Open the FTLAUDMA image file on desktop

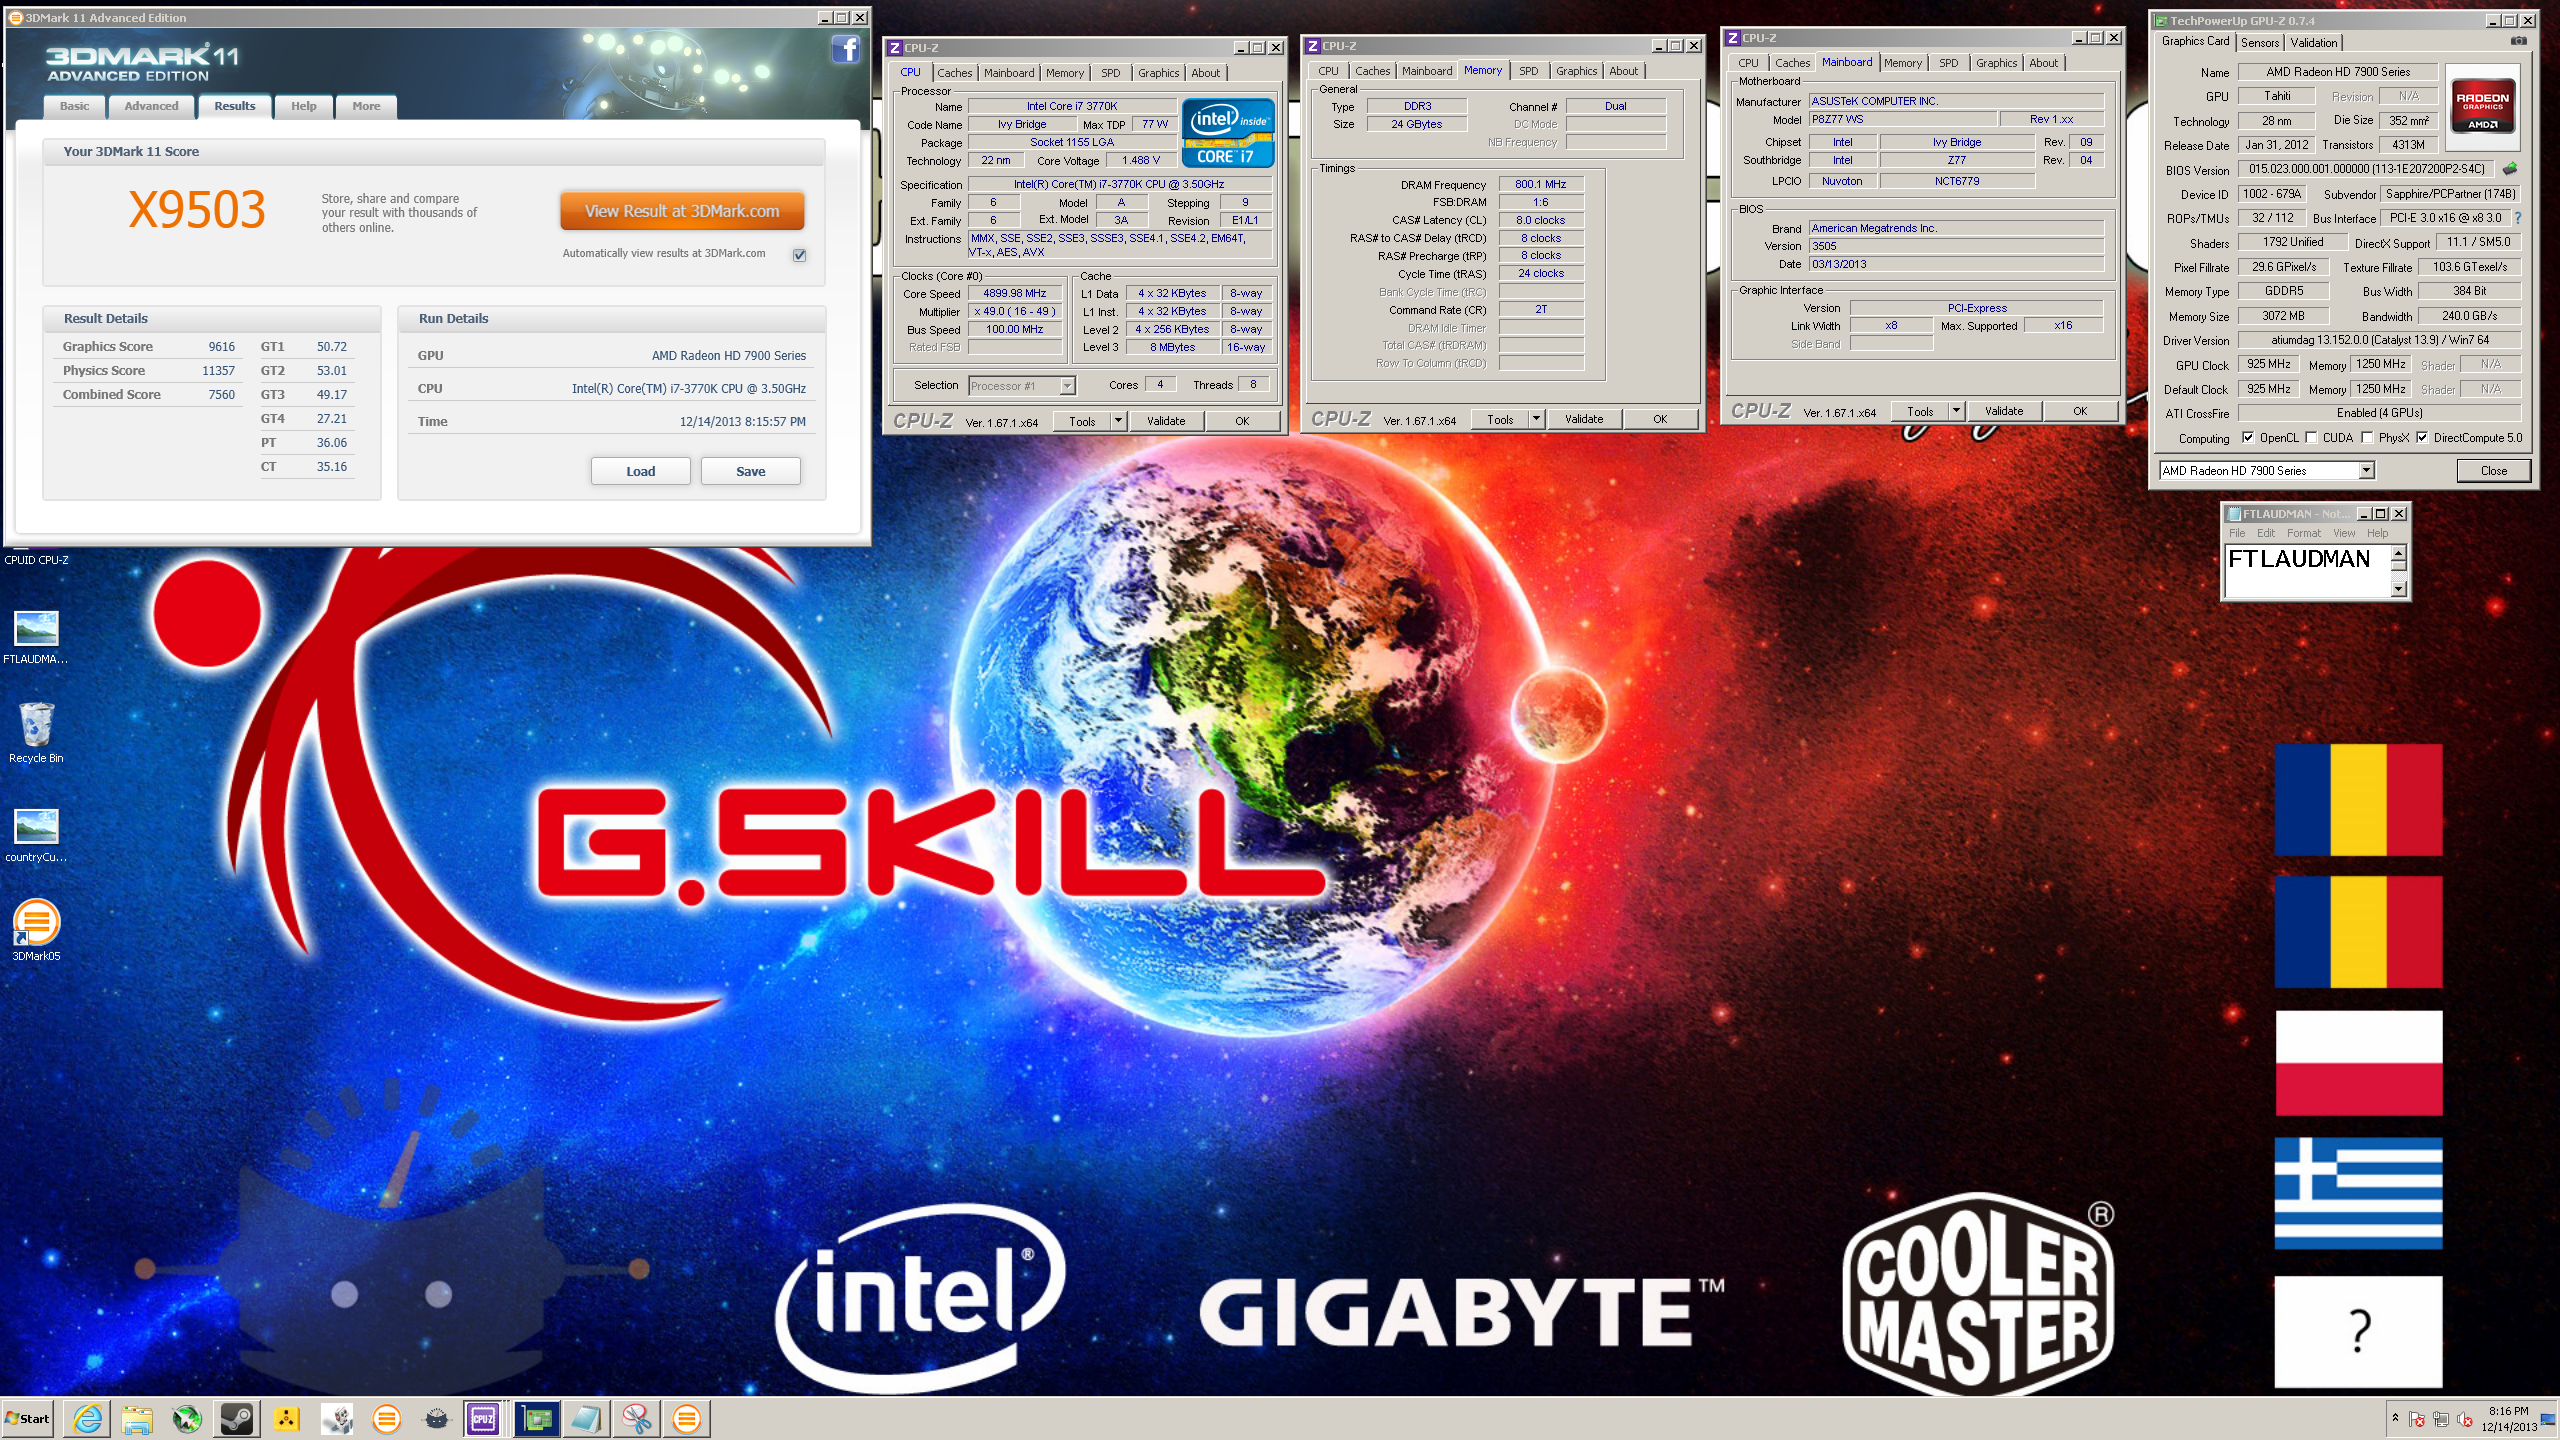click(36, 638)
